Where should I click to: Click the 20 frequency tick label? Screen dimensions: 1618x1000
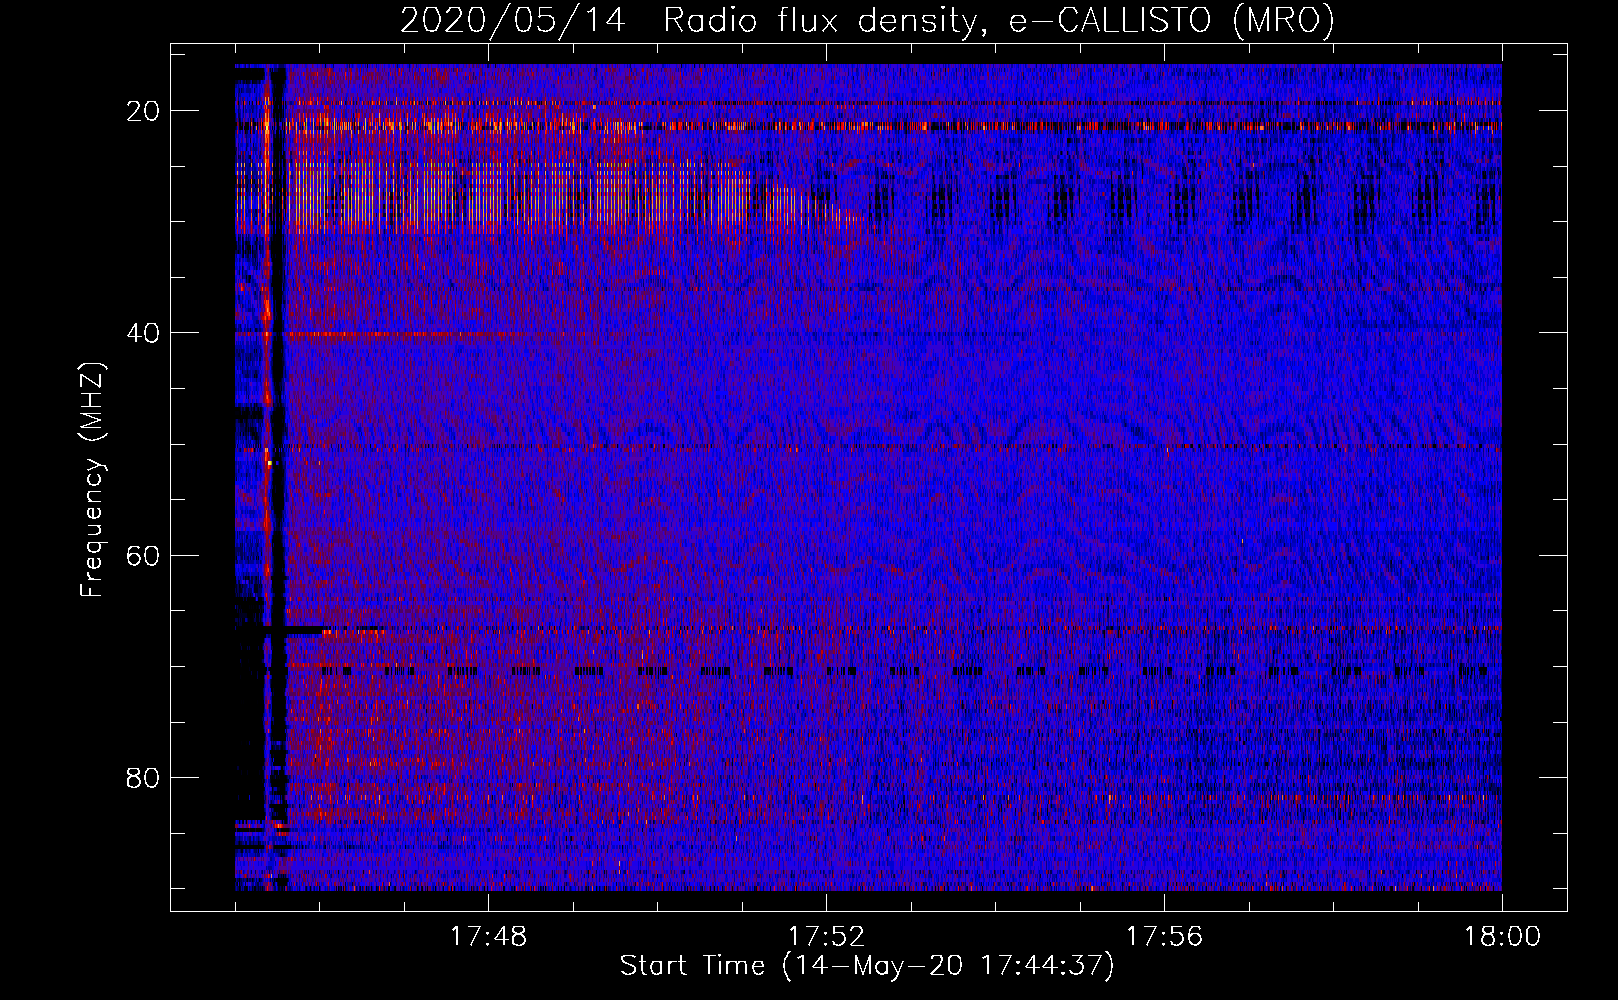tap(144, 111)
